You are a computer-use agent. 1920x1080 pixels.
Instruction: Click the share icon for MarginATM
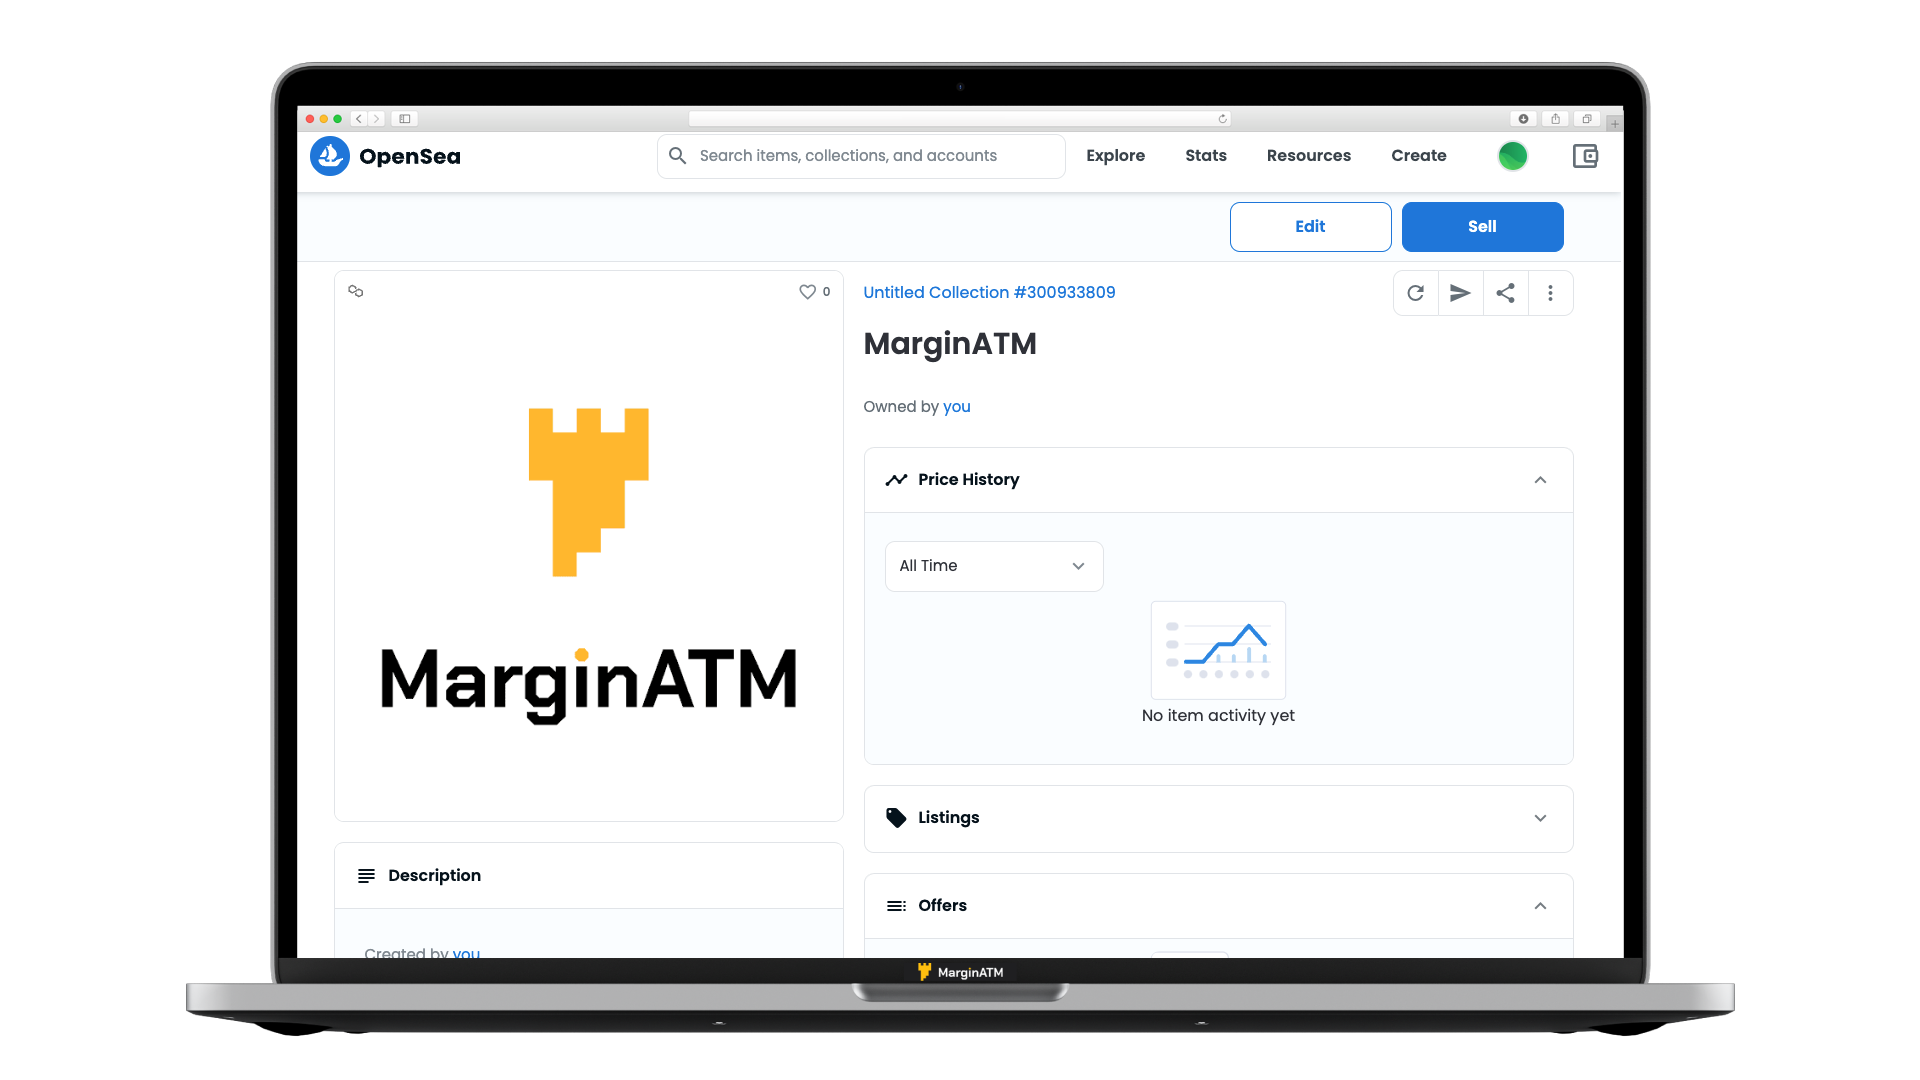click(x=1505, y=293)
